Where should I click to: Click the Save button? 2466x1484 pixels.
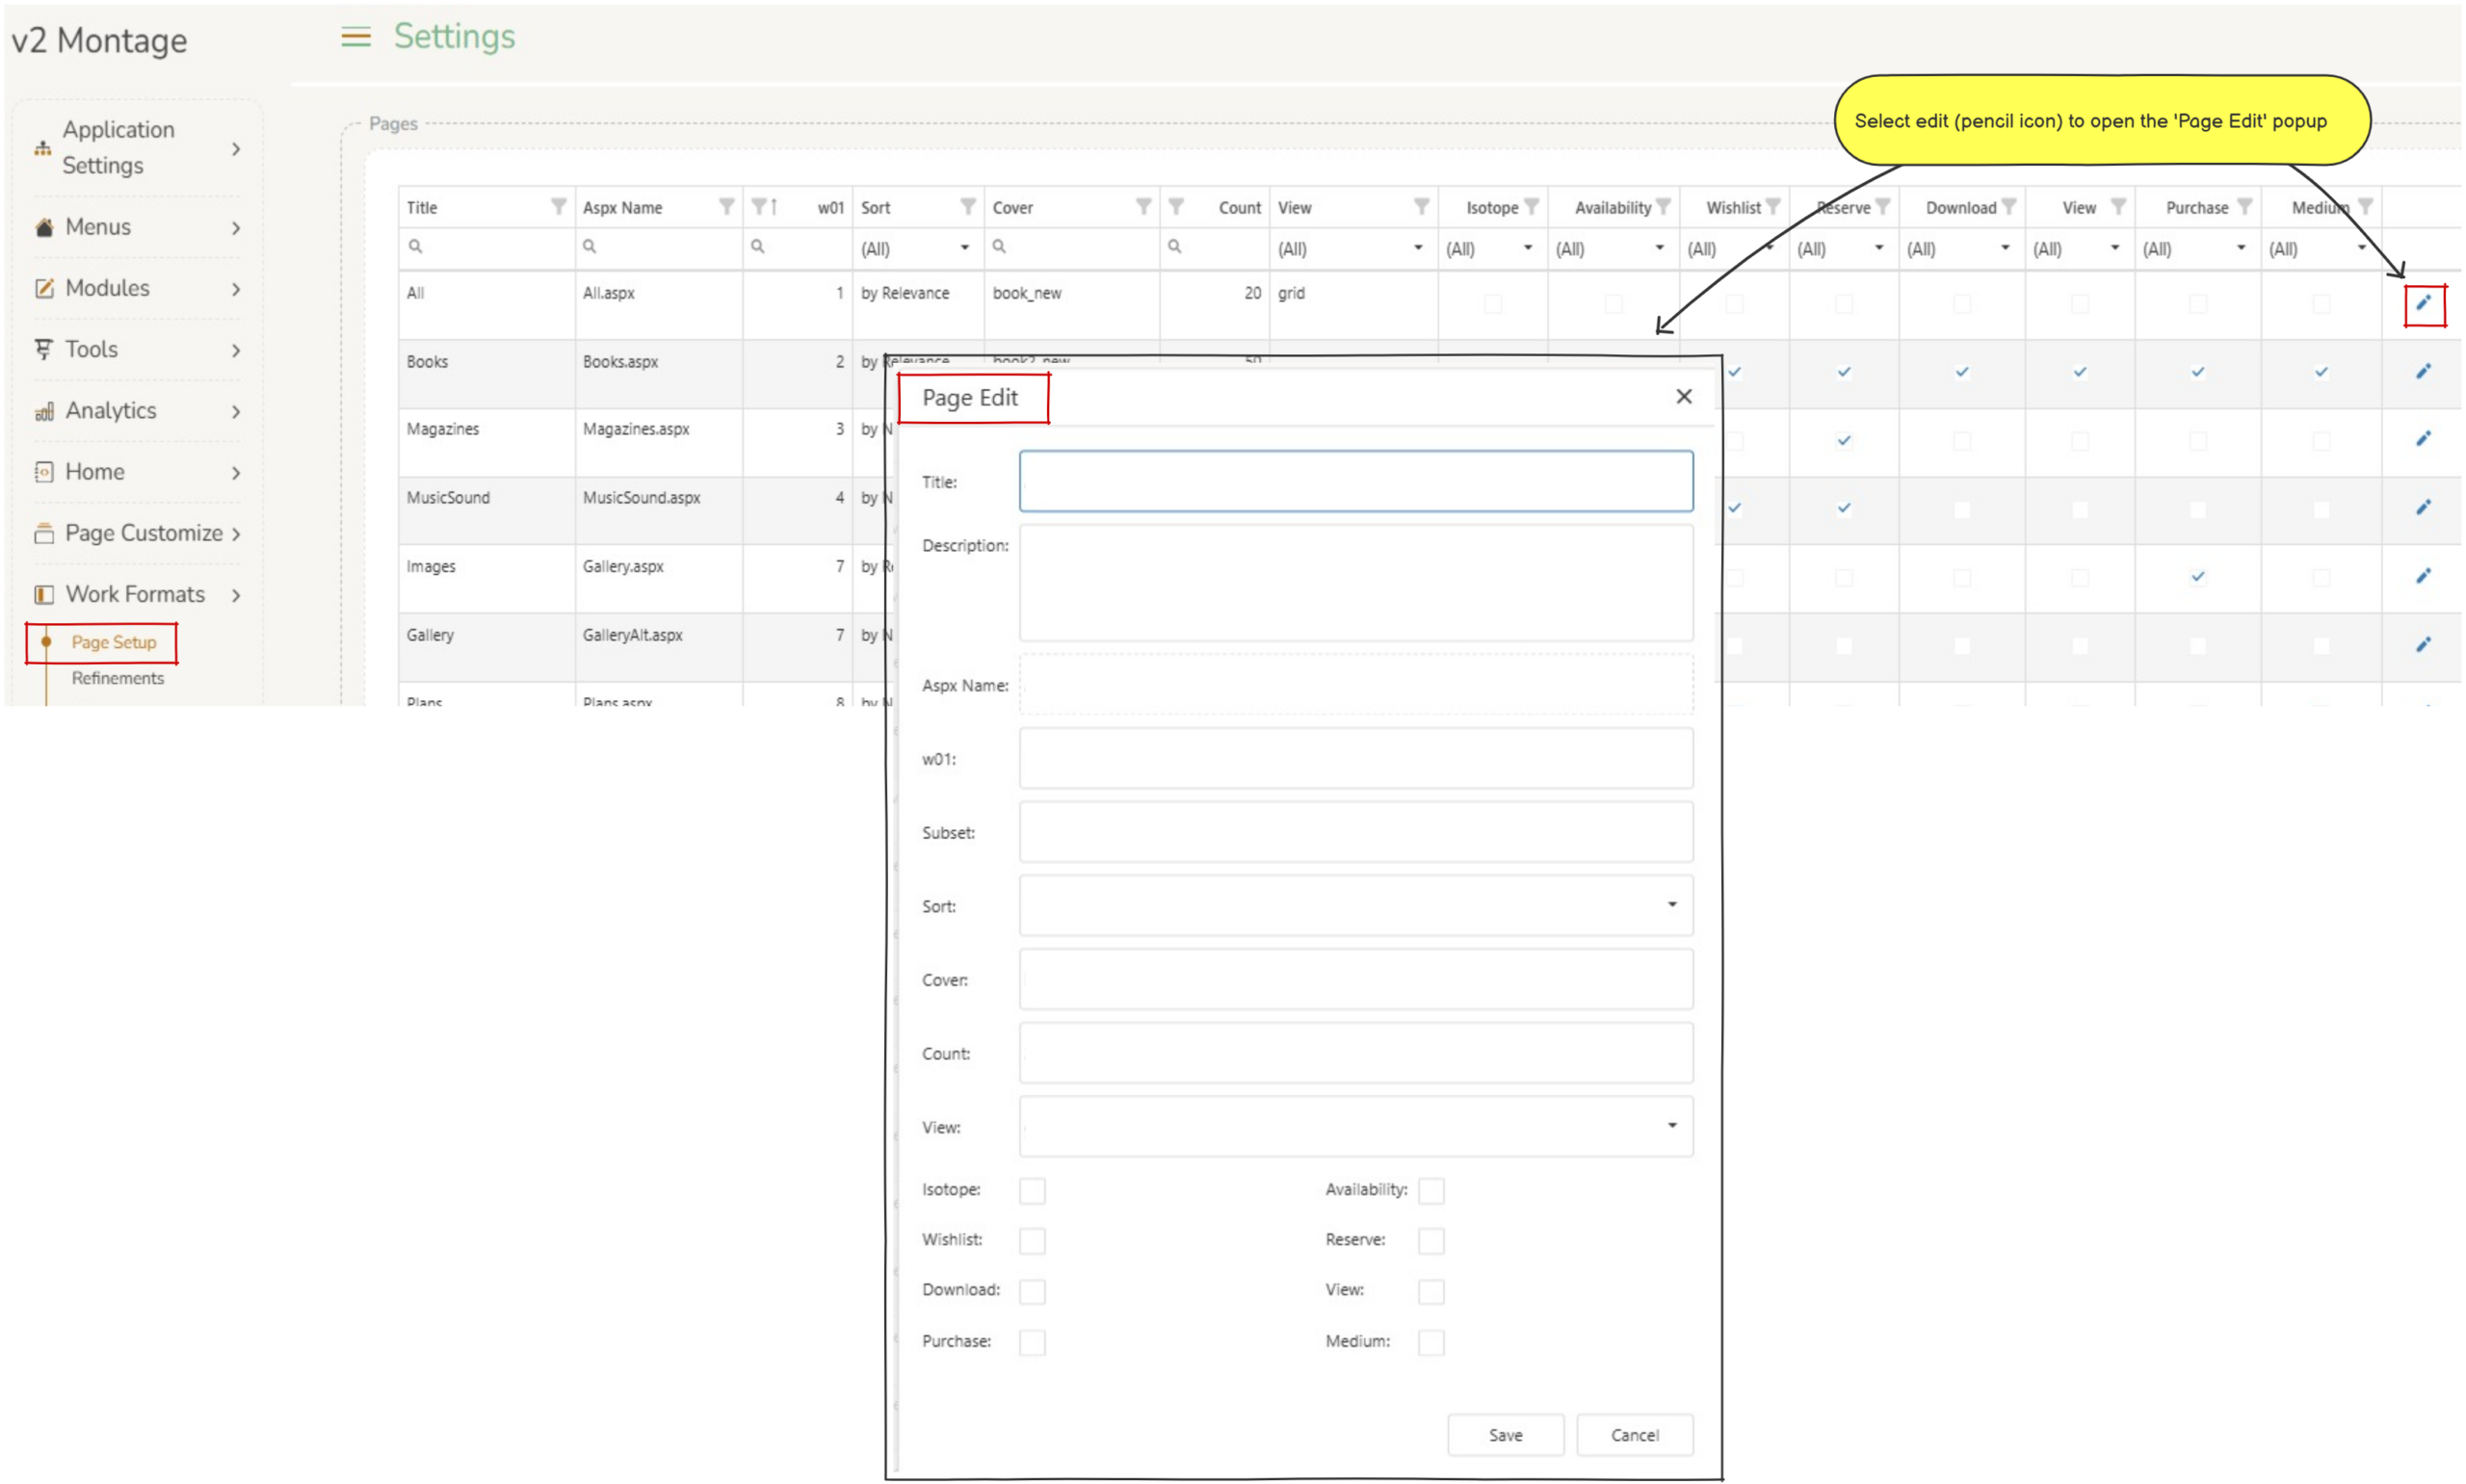[1504, 1434]
